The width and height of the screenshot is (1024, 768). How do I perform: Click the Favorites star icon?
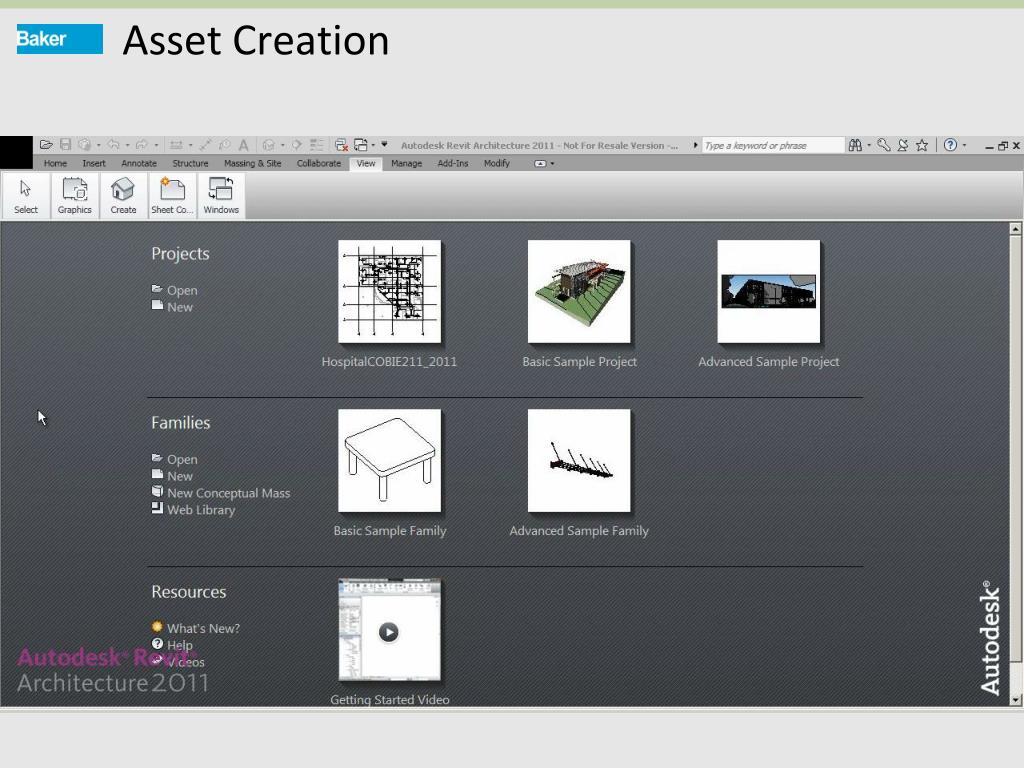921,145
